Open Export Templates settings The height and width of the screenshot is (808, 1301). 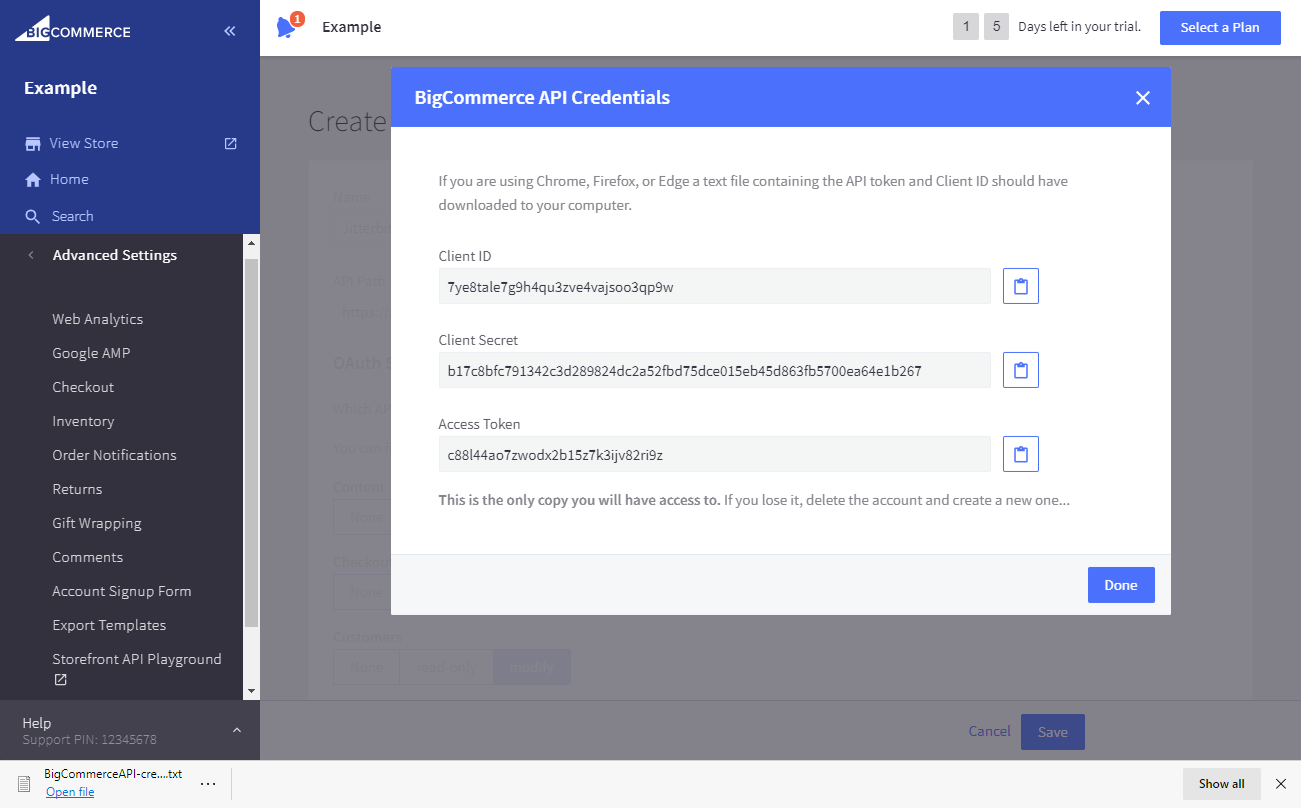coord(109,625)
